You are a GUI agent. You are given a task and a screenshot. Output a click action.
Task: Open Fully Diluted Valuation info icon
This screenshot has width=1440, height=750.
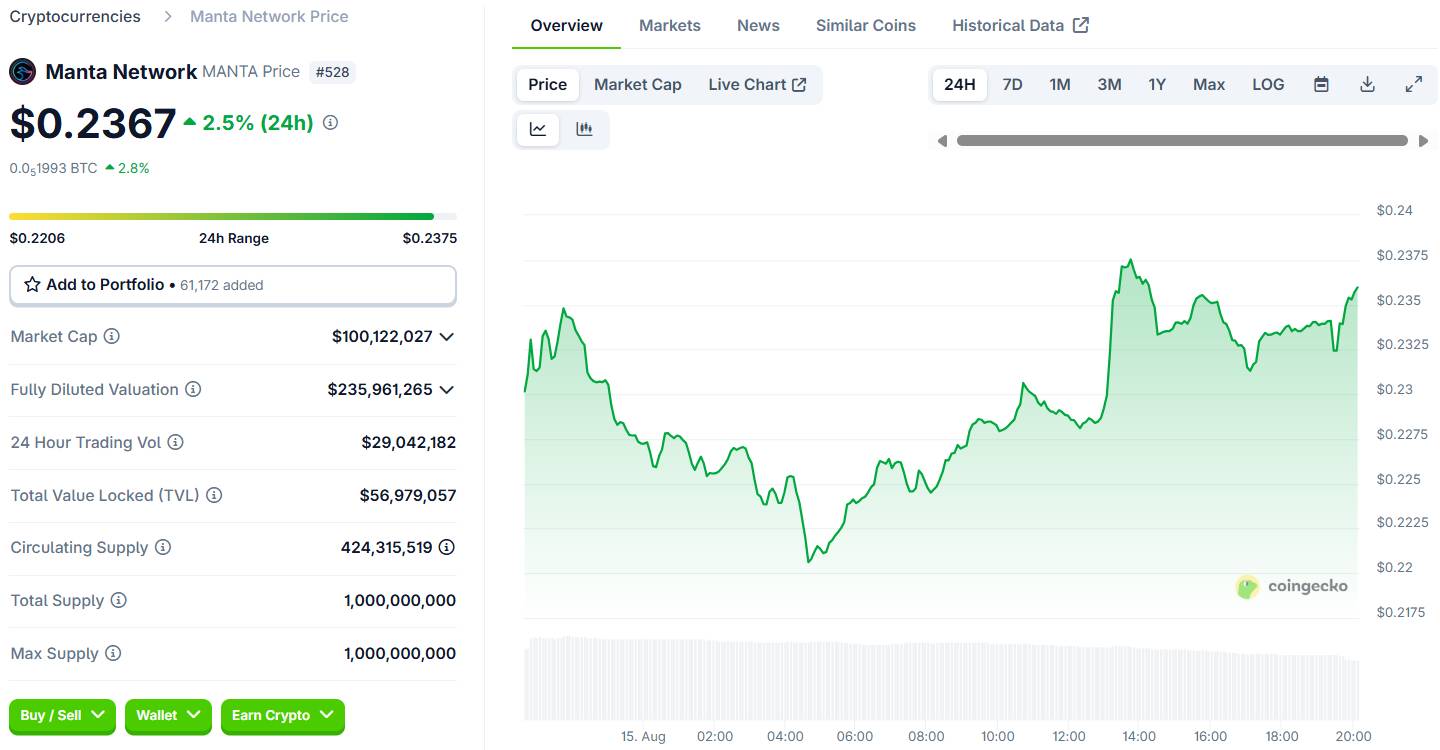(193, 389)
